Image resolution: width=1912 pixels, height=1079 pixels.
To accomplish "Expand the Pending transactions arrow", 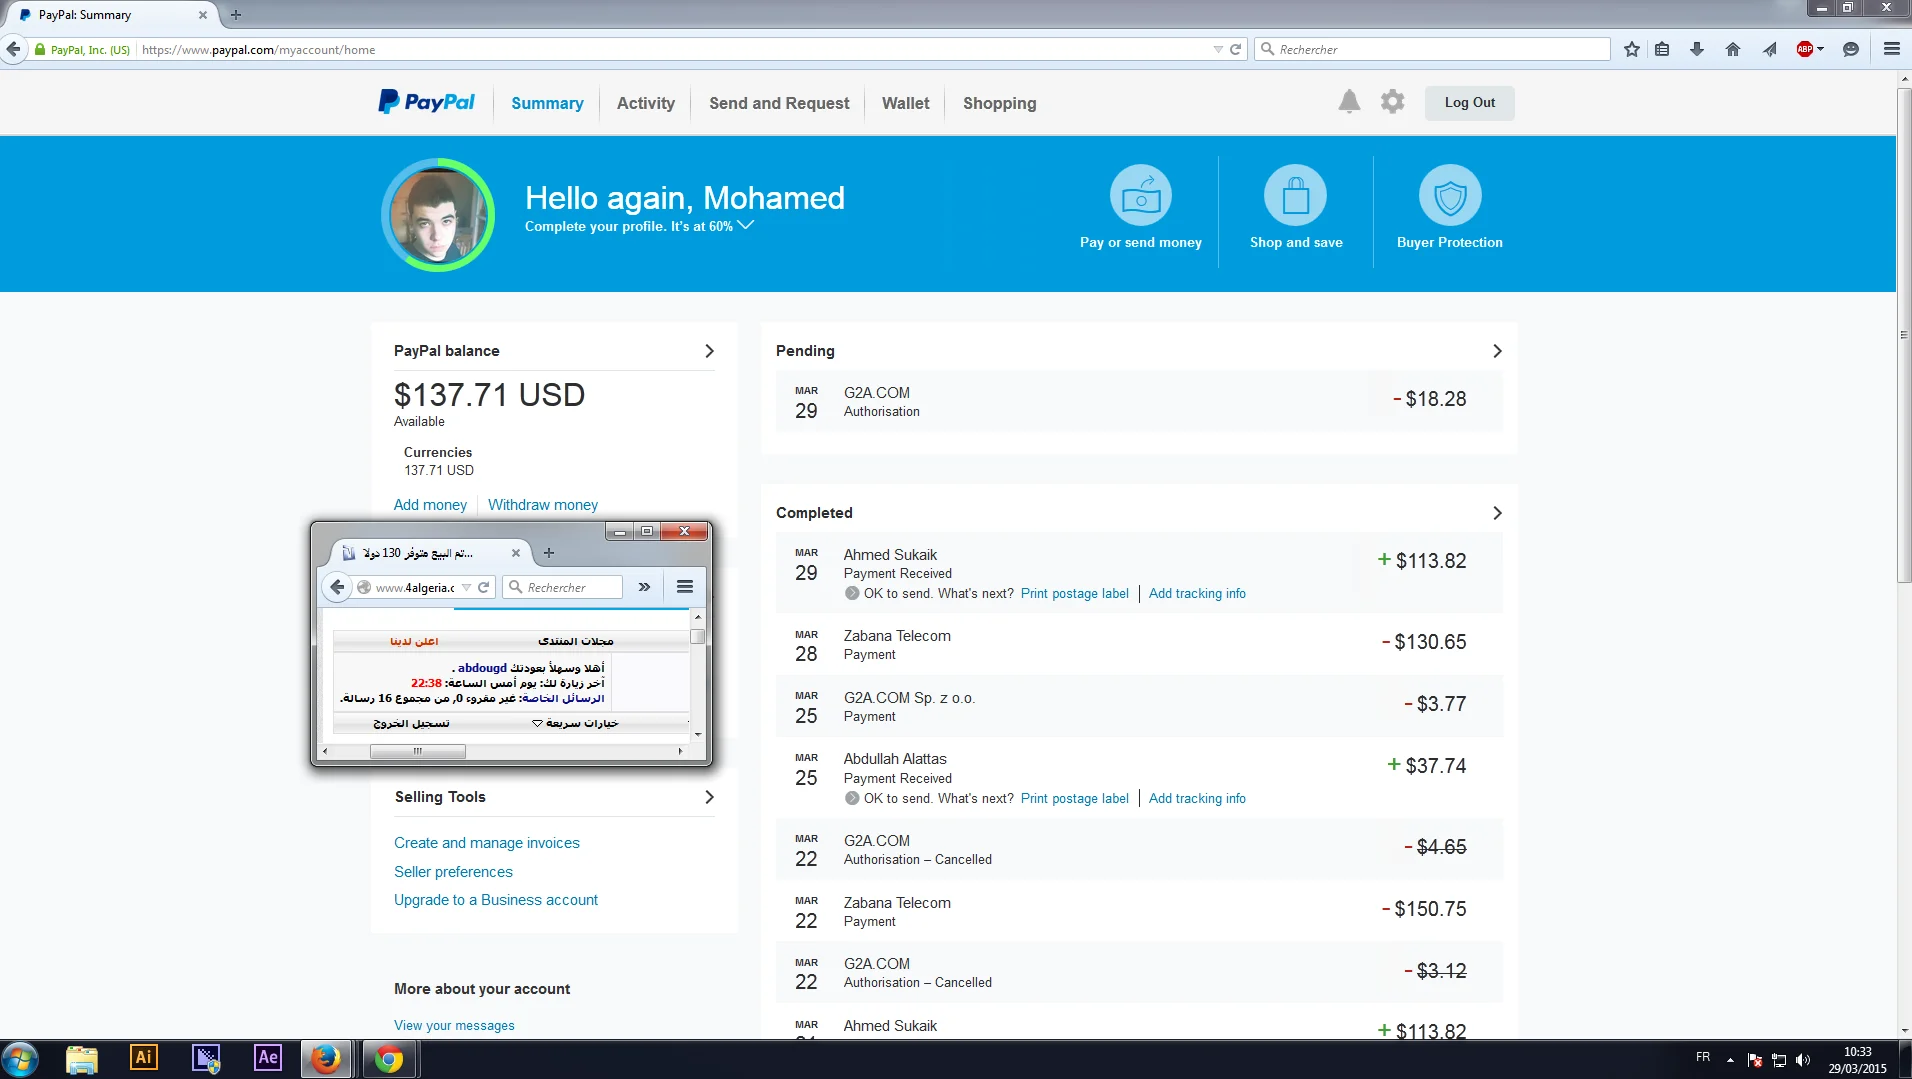I will (1497, 351).
